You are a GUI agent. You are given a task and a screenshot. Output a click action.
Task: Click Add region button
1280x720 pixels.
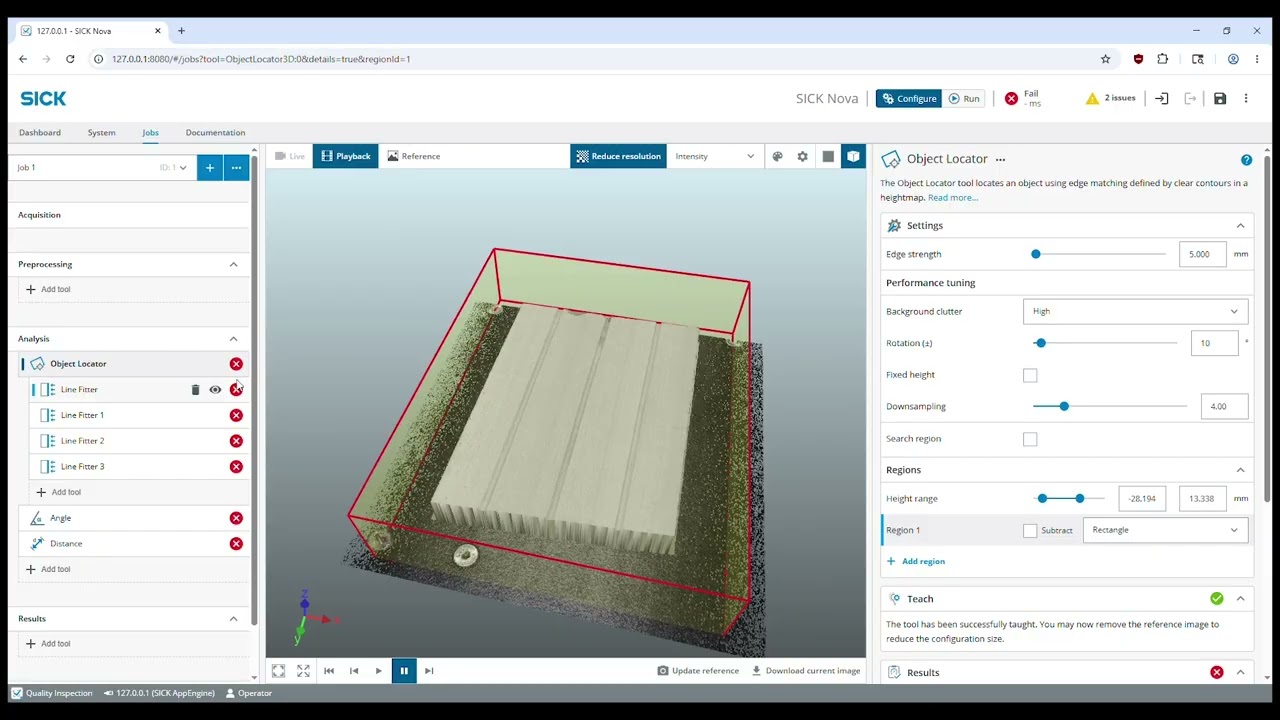(916, 562)
